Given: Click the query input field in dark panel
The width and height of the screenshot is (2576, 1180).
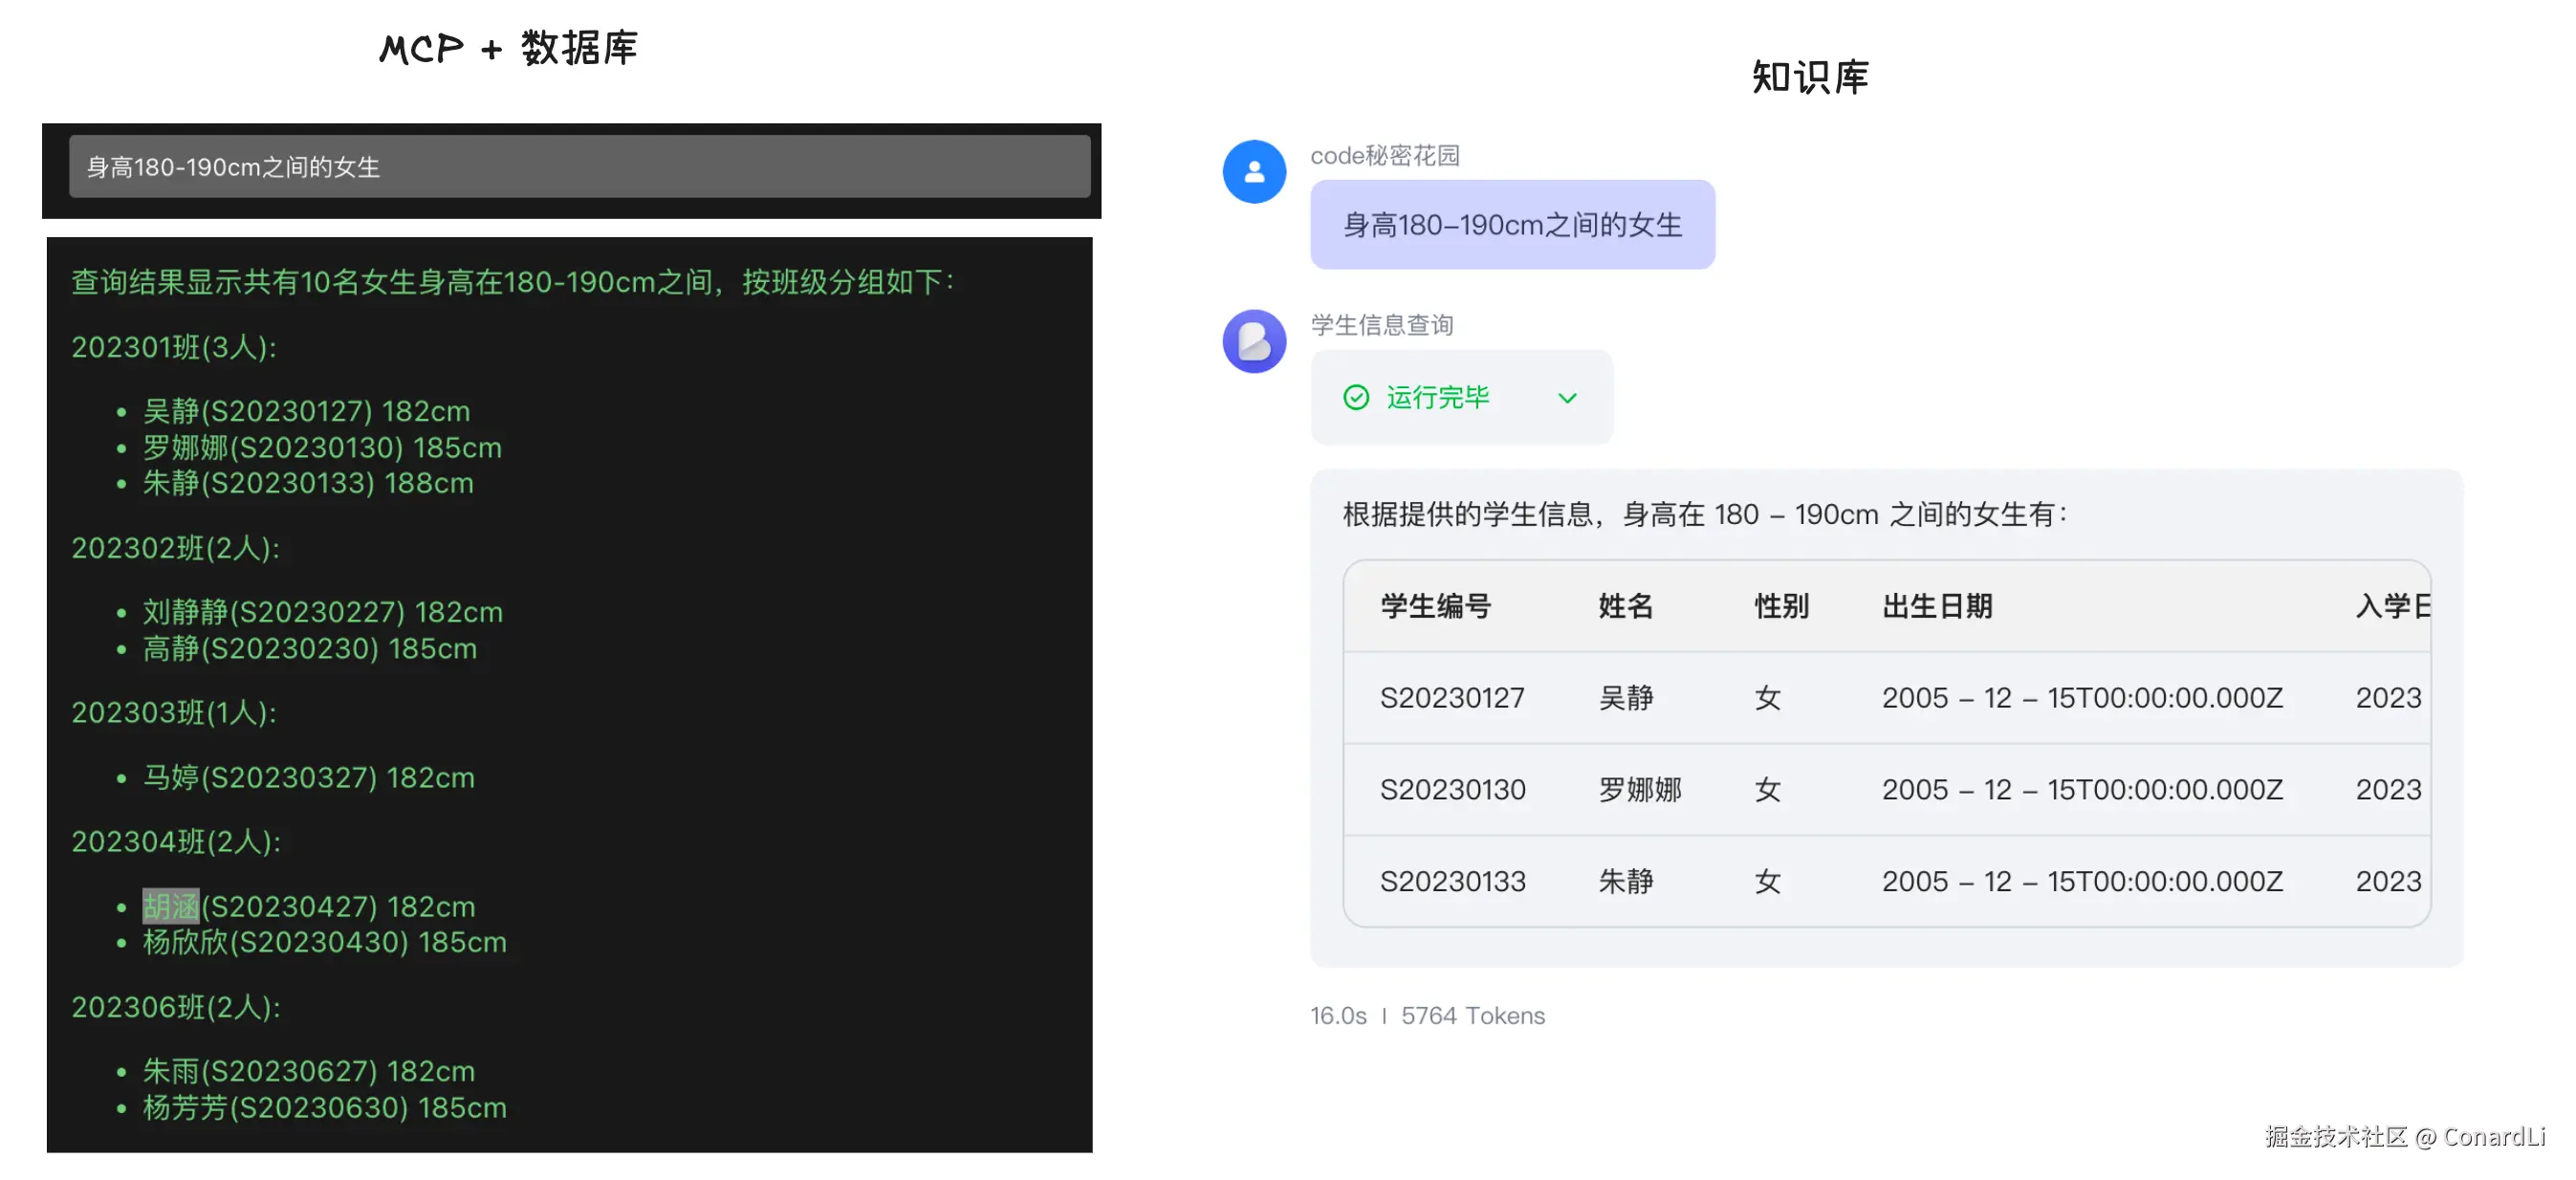Looking at the screenshot, I should pyautogui.click(x=579, y=167).
